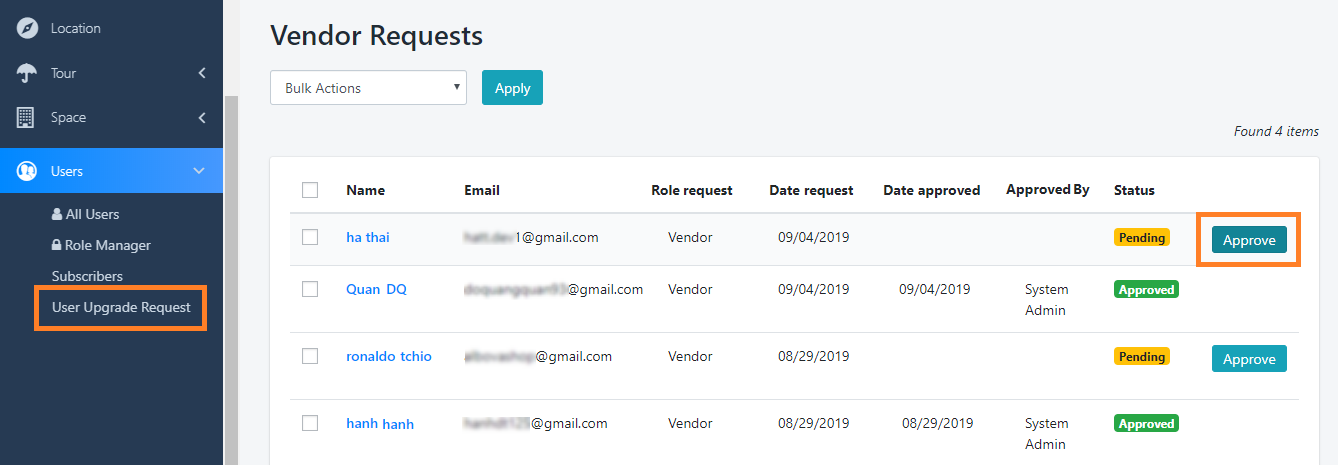Expand the Space menu chevron
The image size is (1338, 465).
[202, 117]
